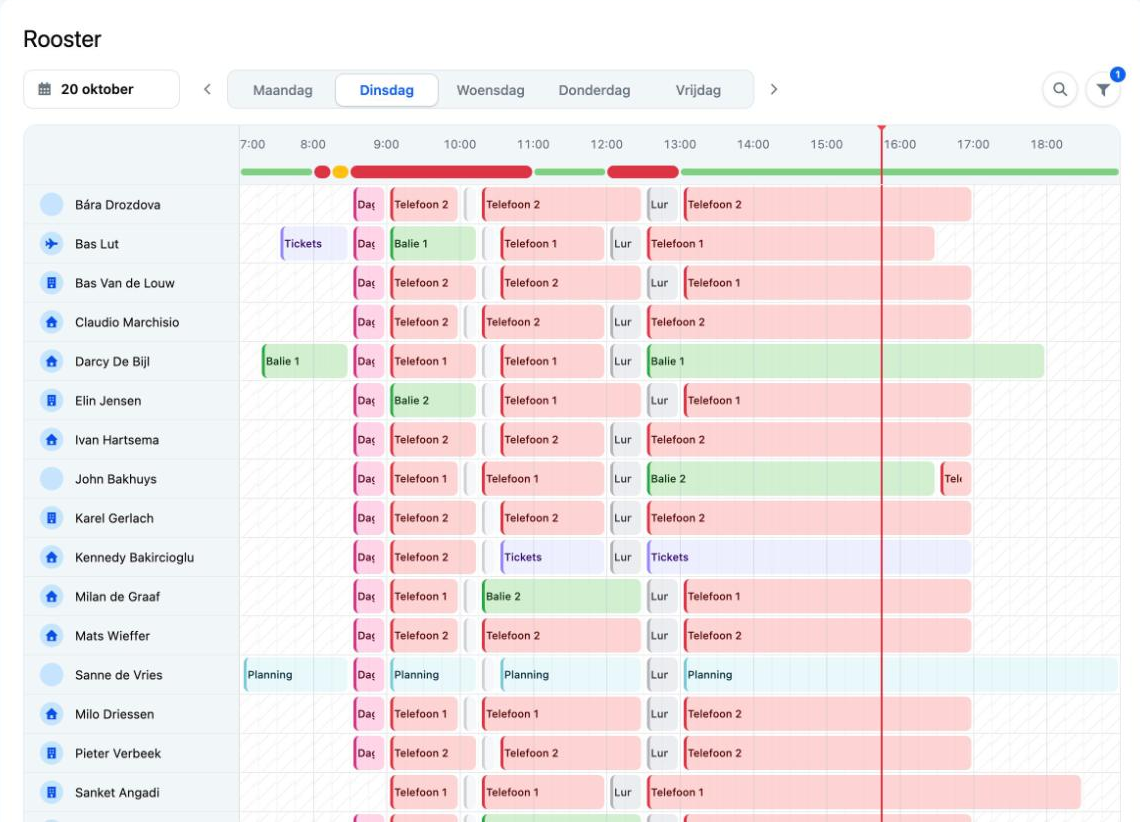
Task: Click home icon next to Darcy De Bijl
Action: pyautogui.click(x=52, y=361)
